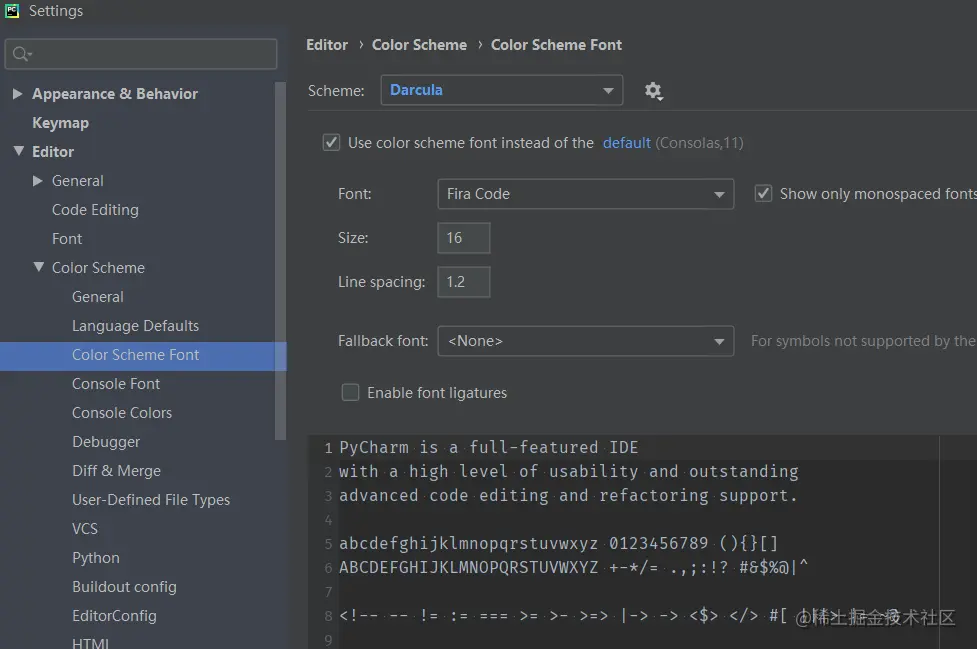Click the font Size input field
The height and width of the screenshot is (649, 977).
click(464, 238)
